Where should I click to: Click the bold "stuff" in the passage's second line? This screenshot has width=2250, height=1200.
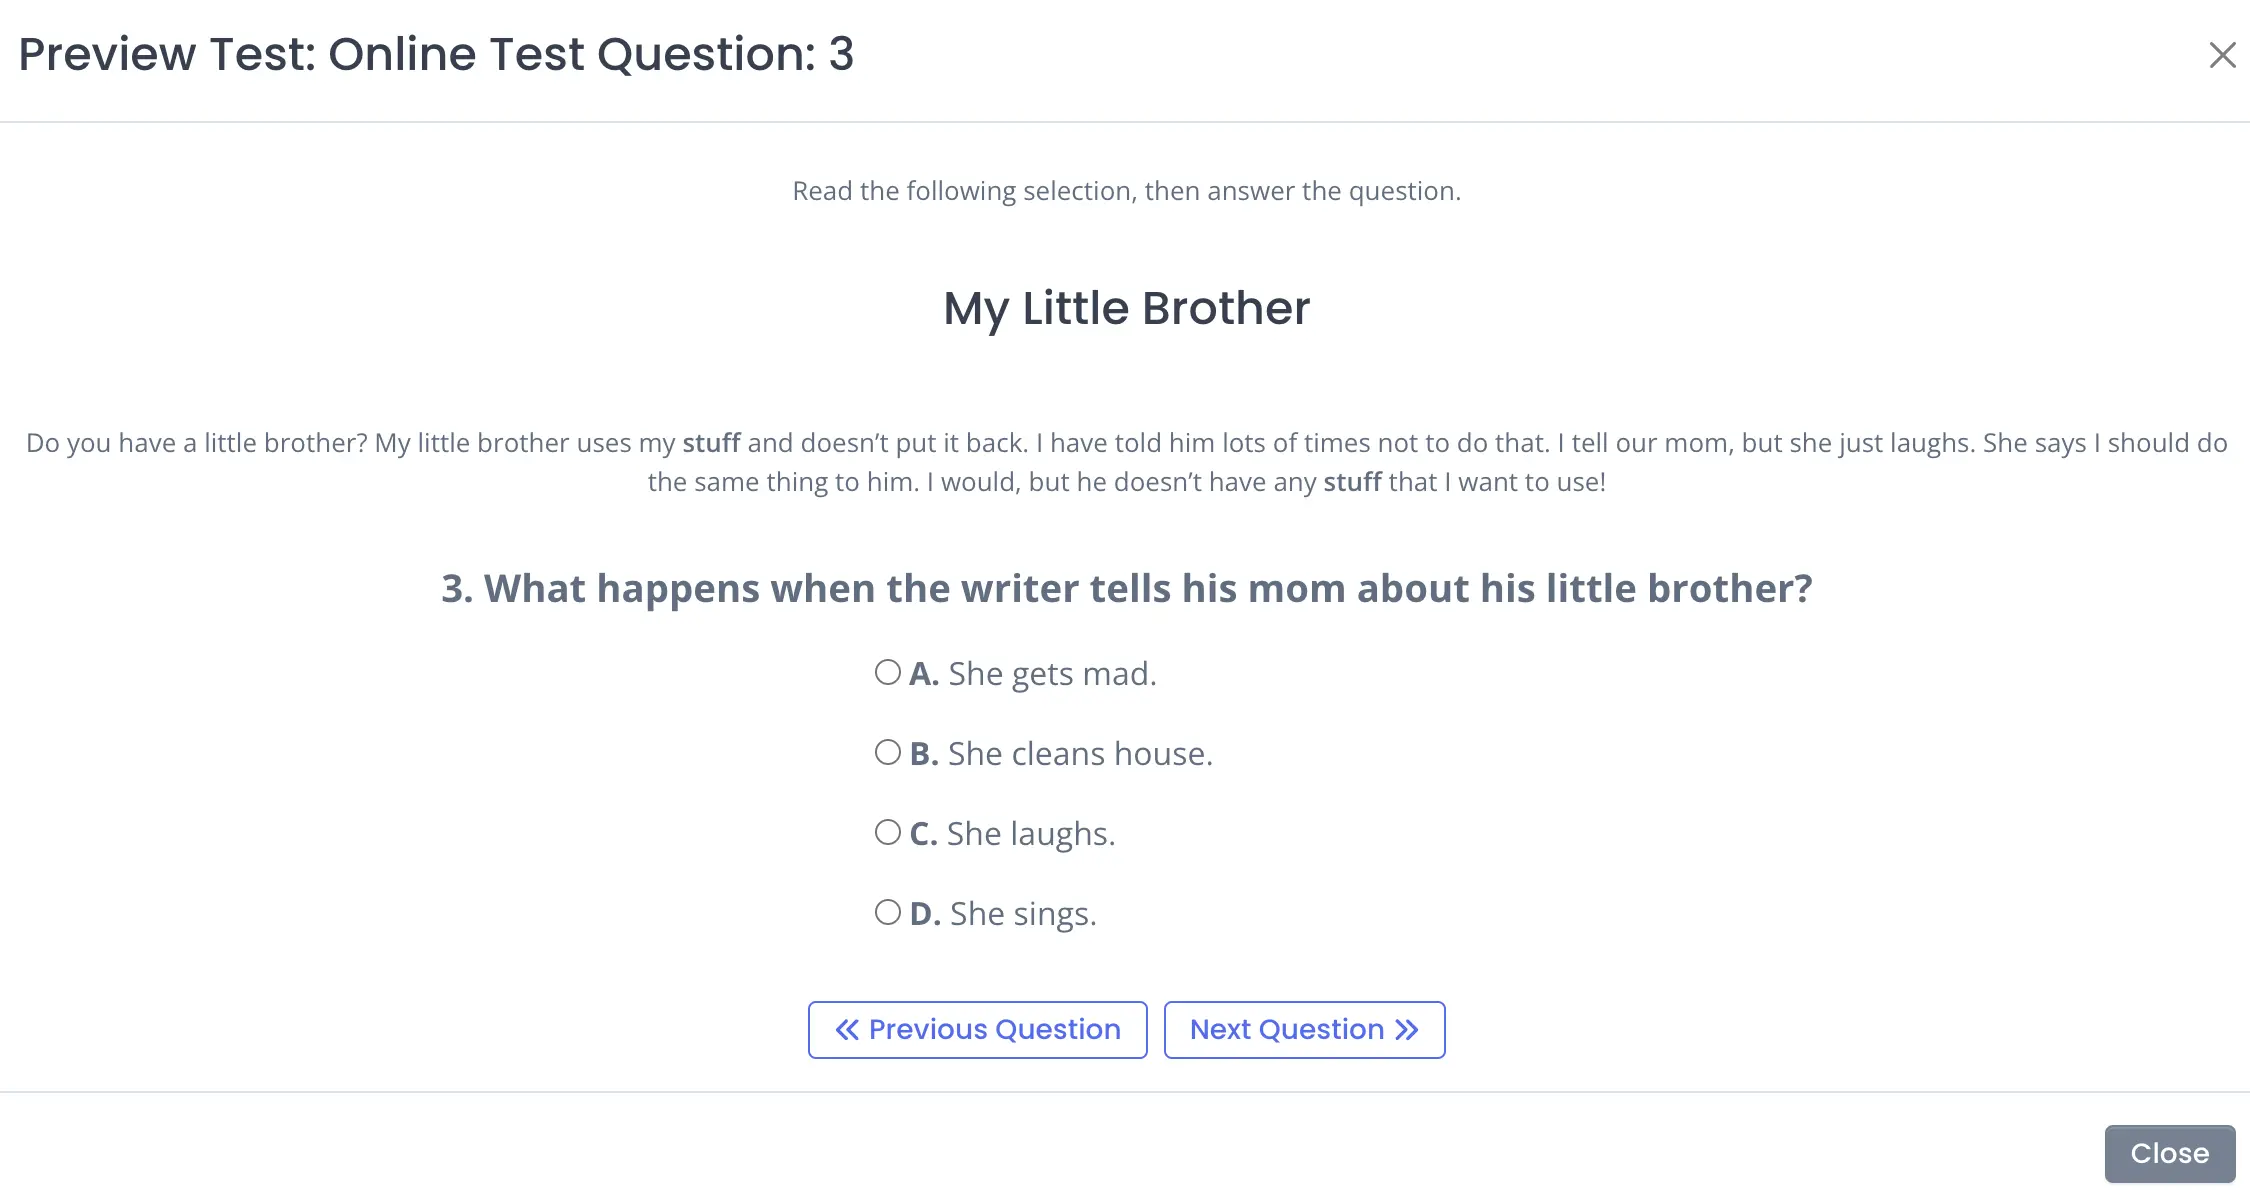1352,482
